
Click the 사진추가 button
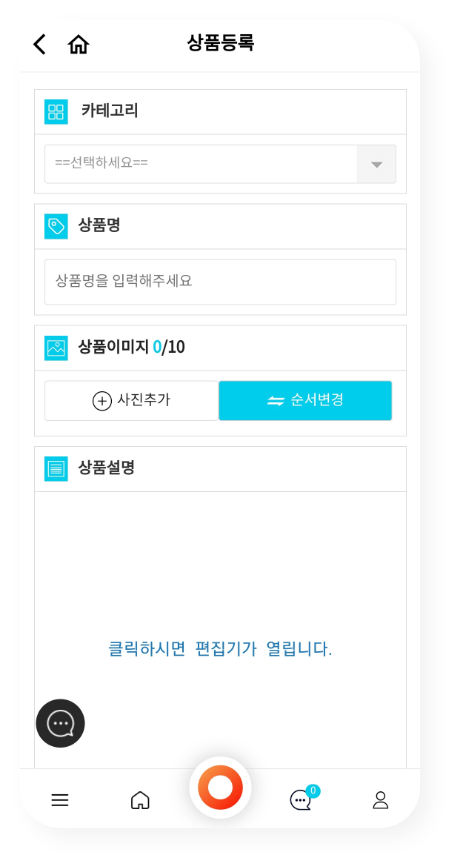point(132,400)
